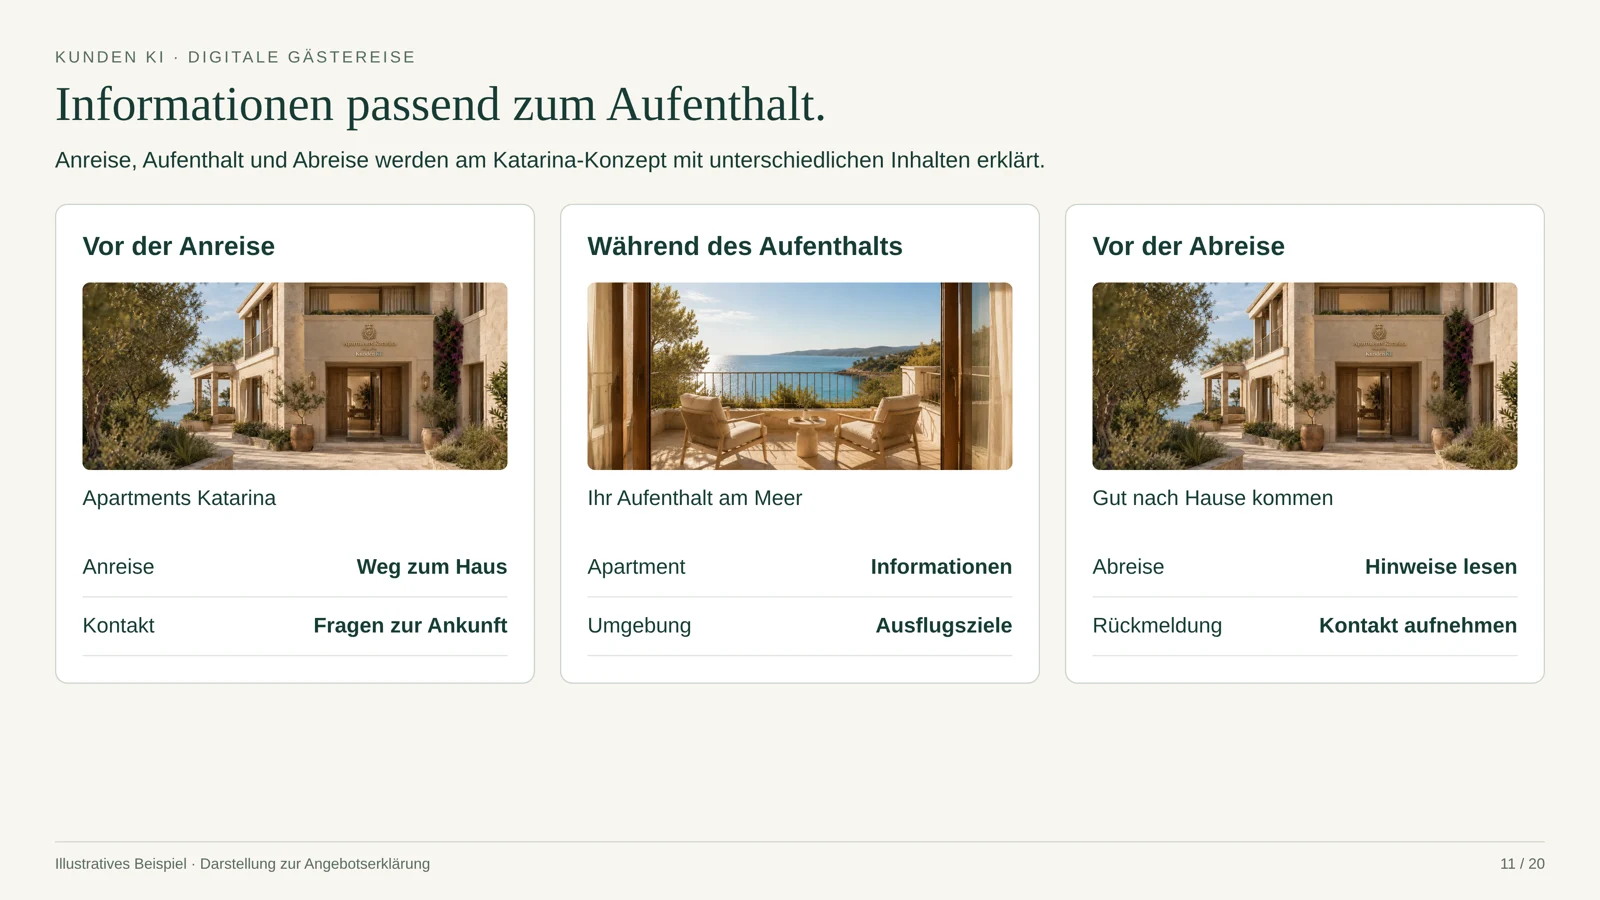
Task: Open the Weg zum Haus link
Action: point(432,567)
